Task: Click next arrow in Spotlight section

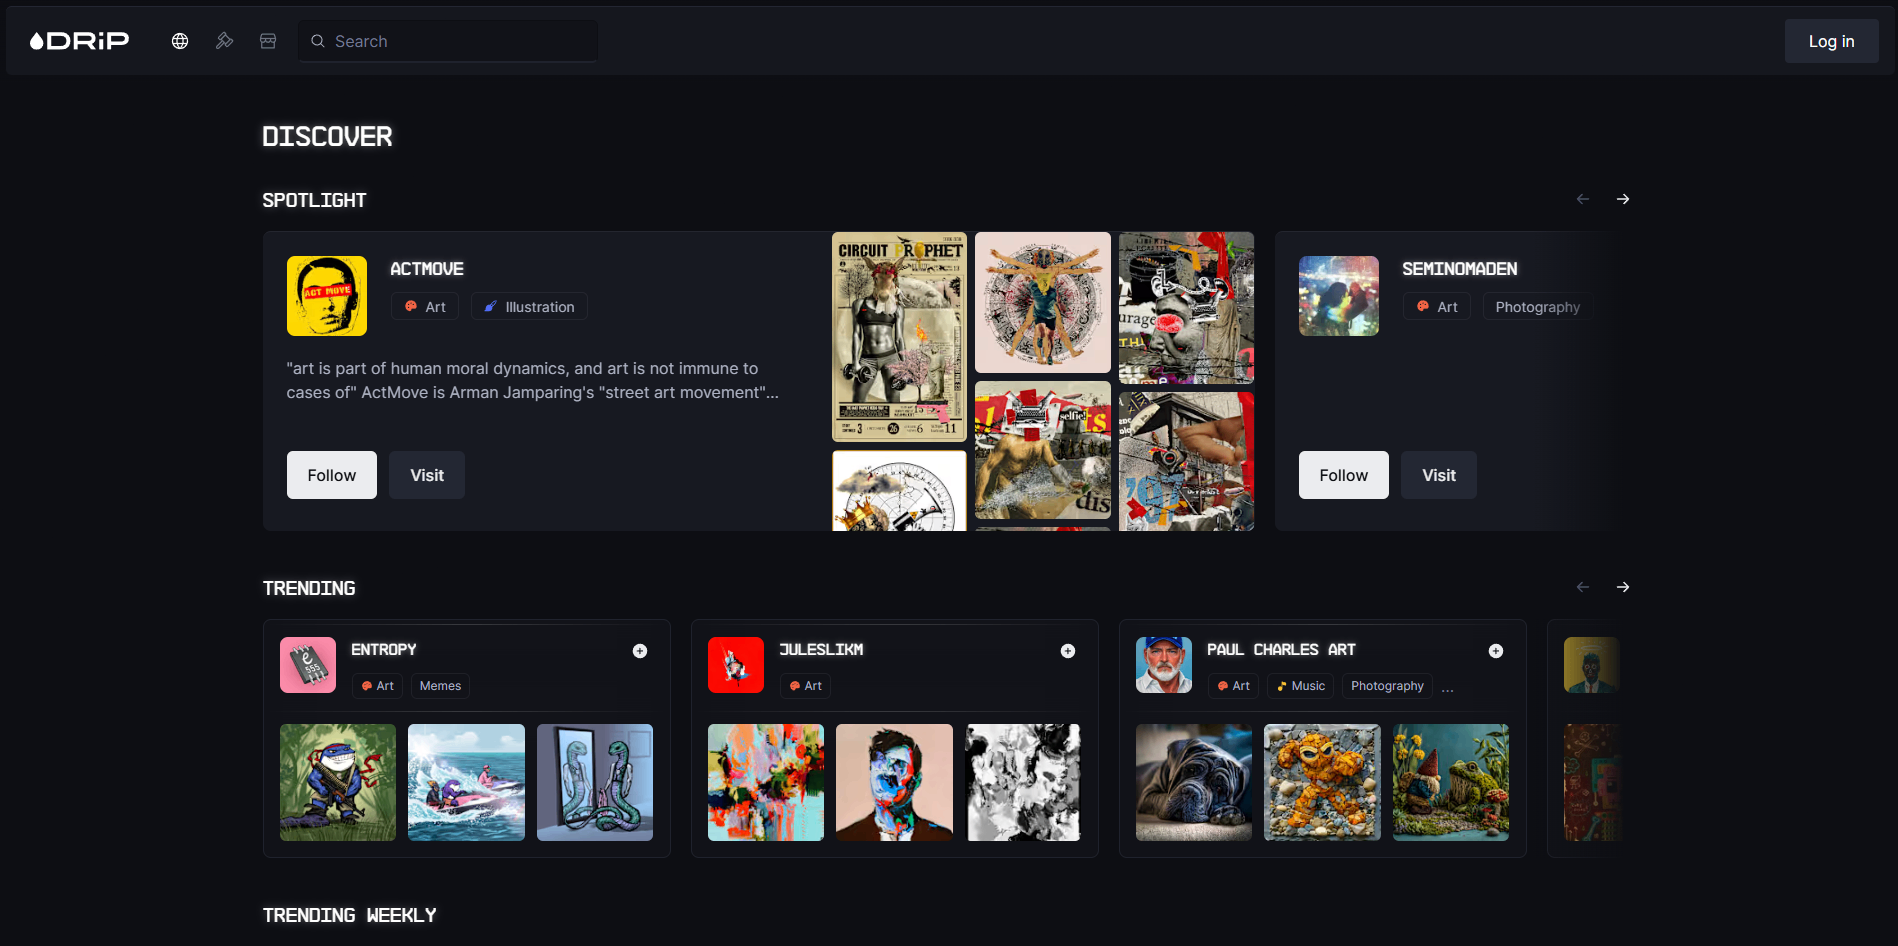Action: tap(1623, 199)
